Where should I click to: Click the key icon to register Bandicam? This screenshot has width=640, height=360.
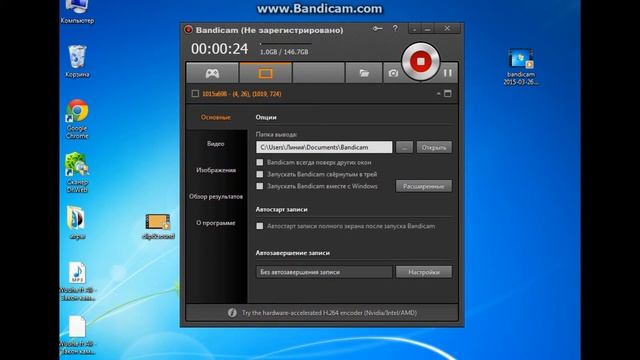click(x=378, y=29)
